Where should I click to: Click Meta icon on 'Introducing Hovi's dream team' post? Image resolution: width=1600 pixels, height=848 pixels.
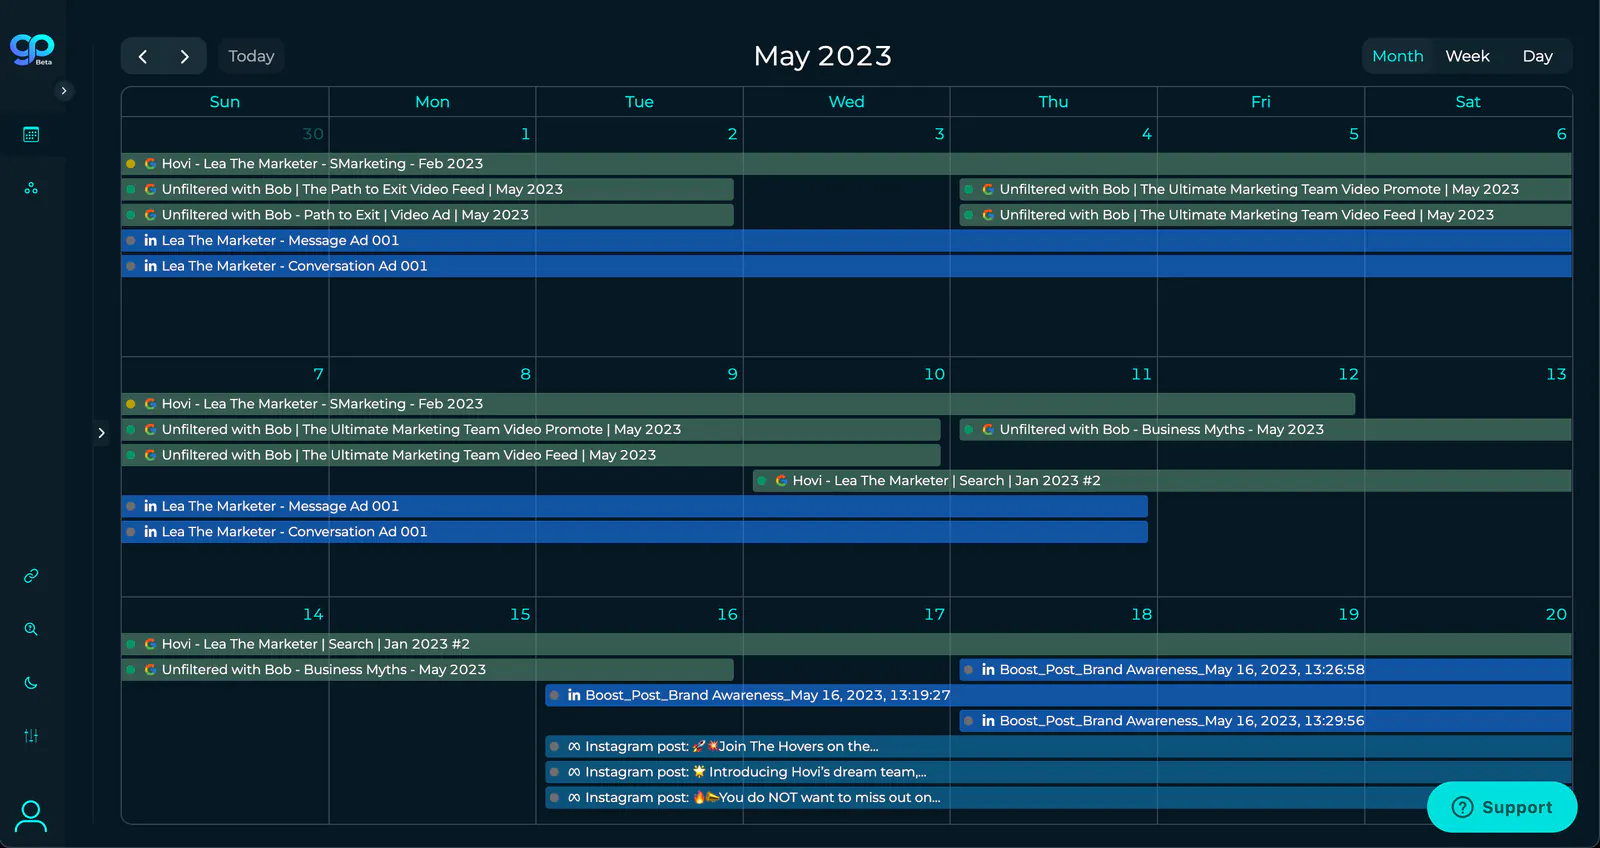(574, 772)
